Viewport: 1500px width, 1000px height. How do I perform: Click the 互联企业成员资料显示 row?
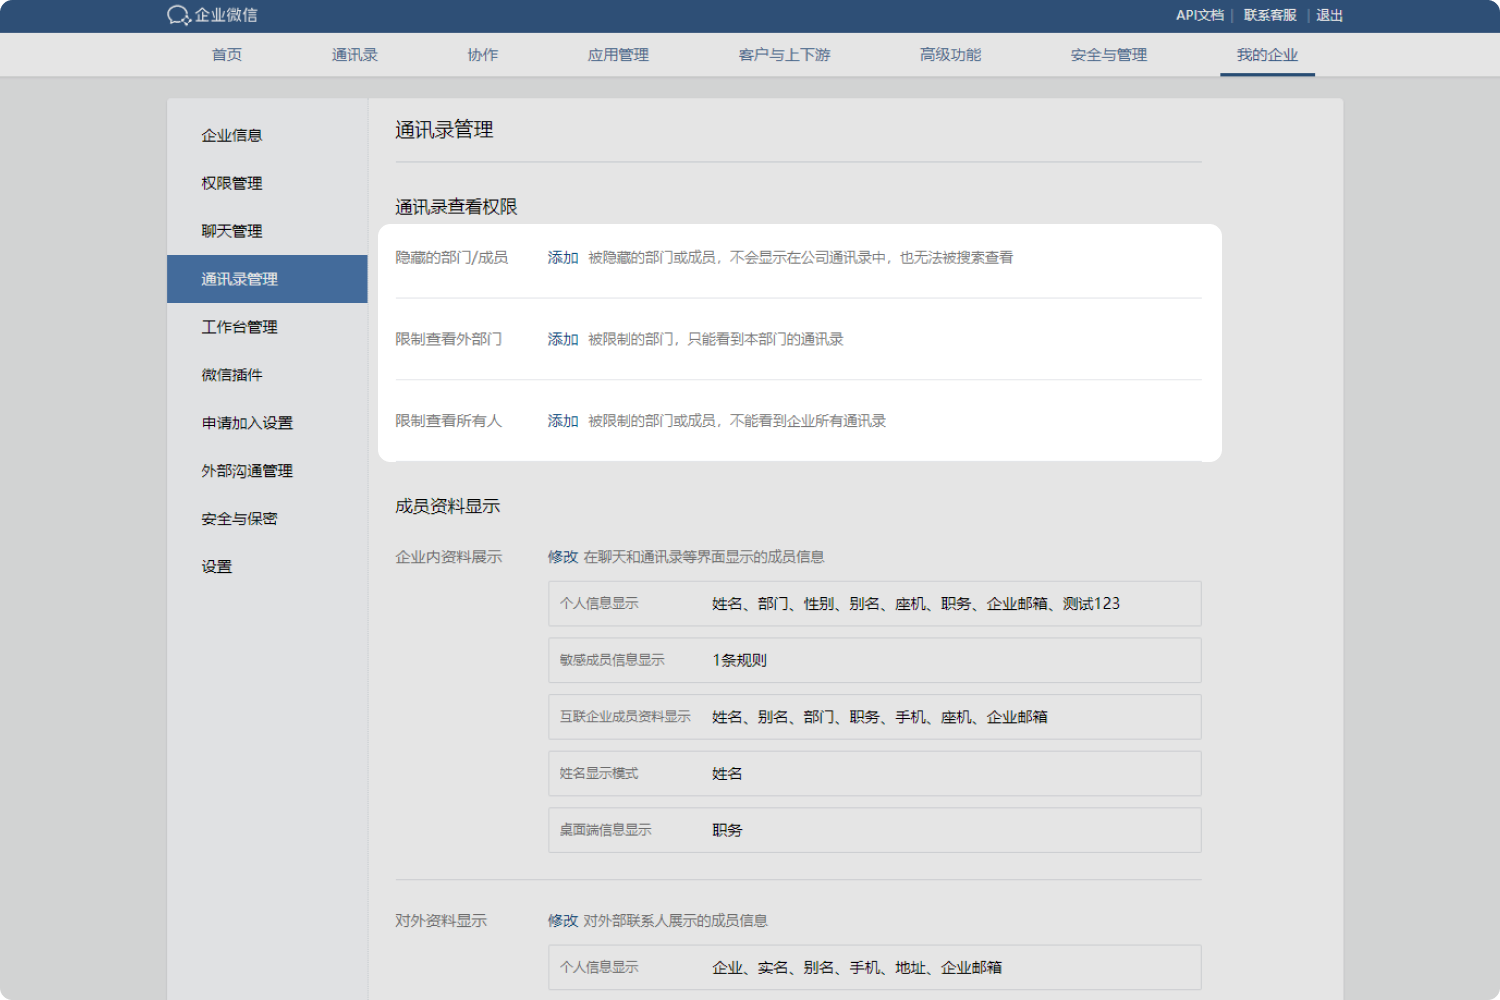875,717
